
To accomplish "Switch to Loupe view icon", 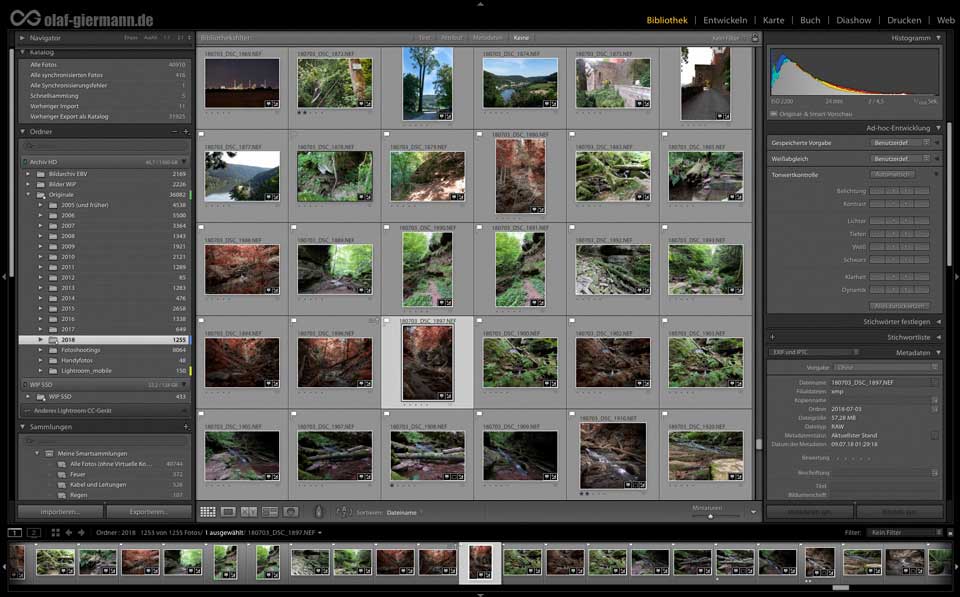I will [228, 512].
